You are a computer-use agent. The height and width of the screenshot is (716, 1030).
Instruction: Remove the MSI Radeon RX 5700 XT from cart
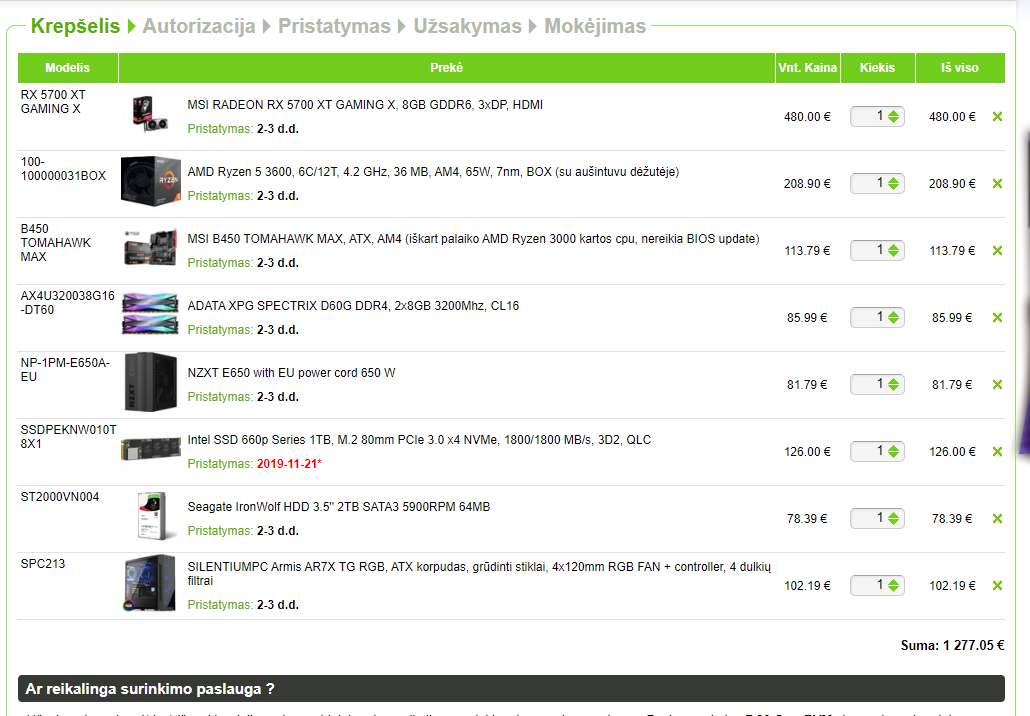[997, 117]
